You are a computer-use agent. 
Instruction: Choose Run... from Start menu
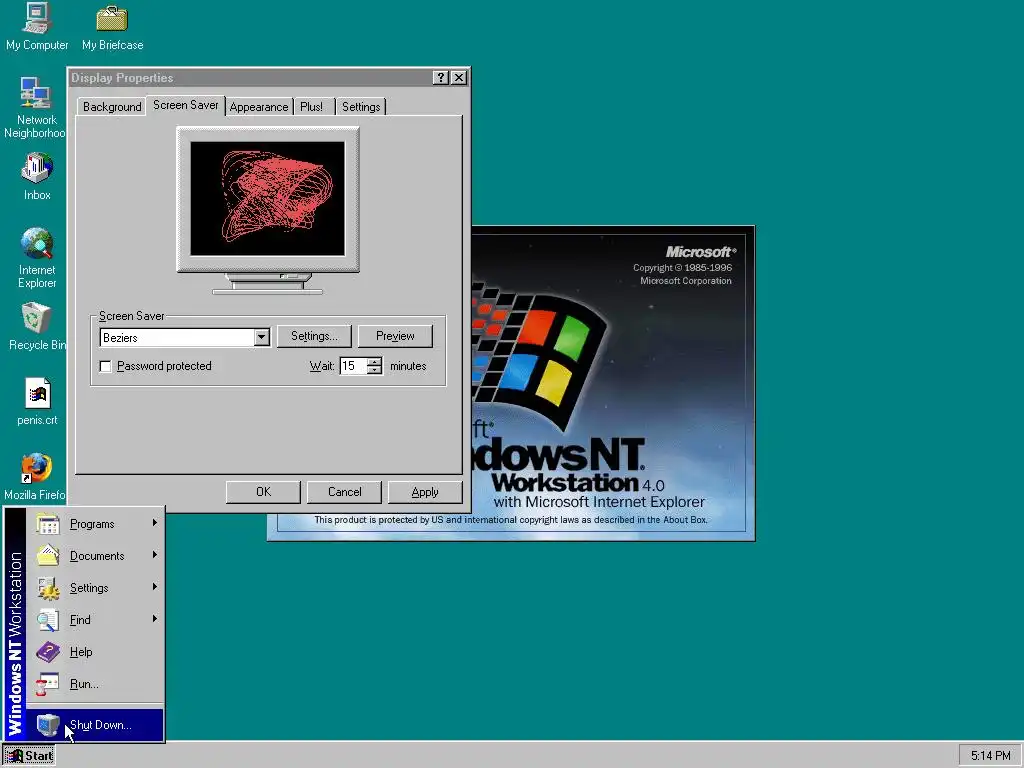[x=95, y=684]
